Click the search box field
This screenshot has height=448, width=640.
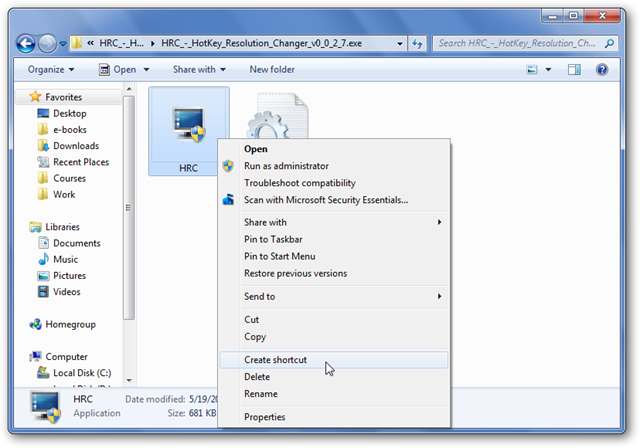[518, 43]
